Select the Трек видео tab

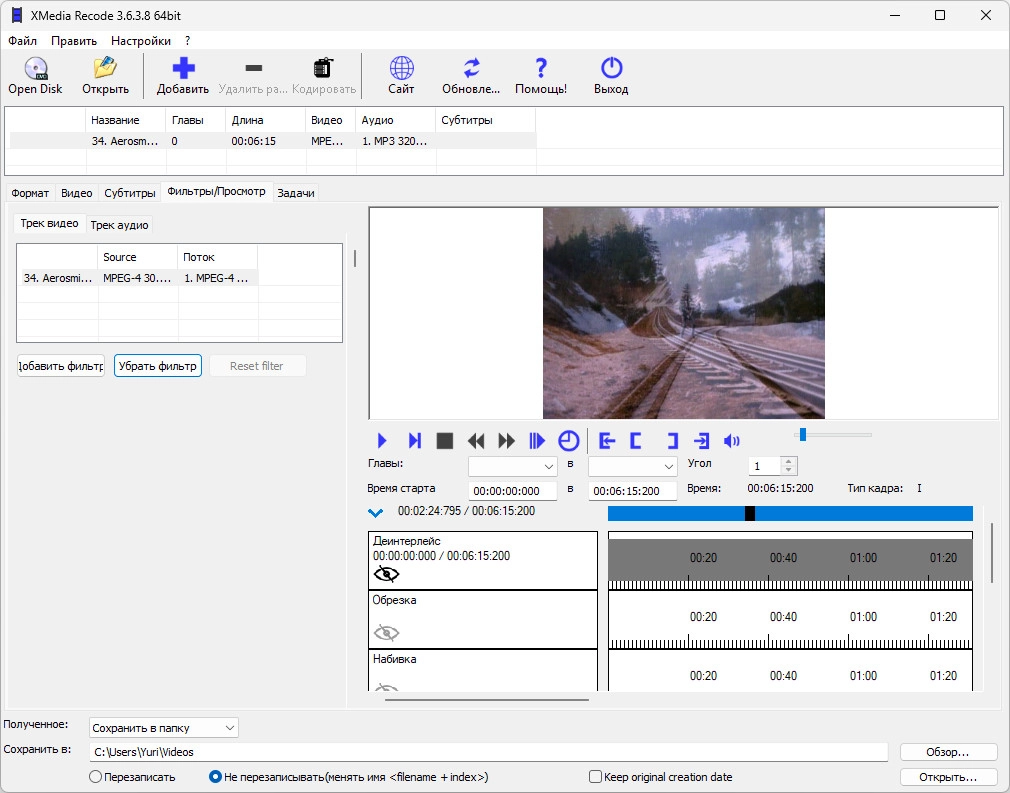pyautogui.click(x=50, y=224)
